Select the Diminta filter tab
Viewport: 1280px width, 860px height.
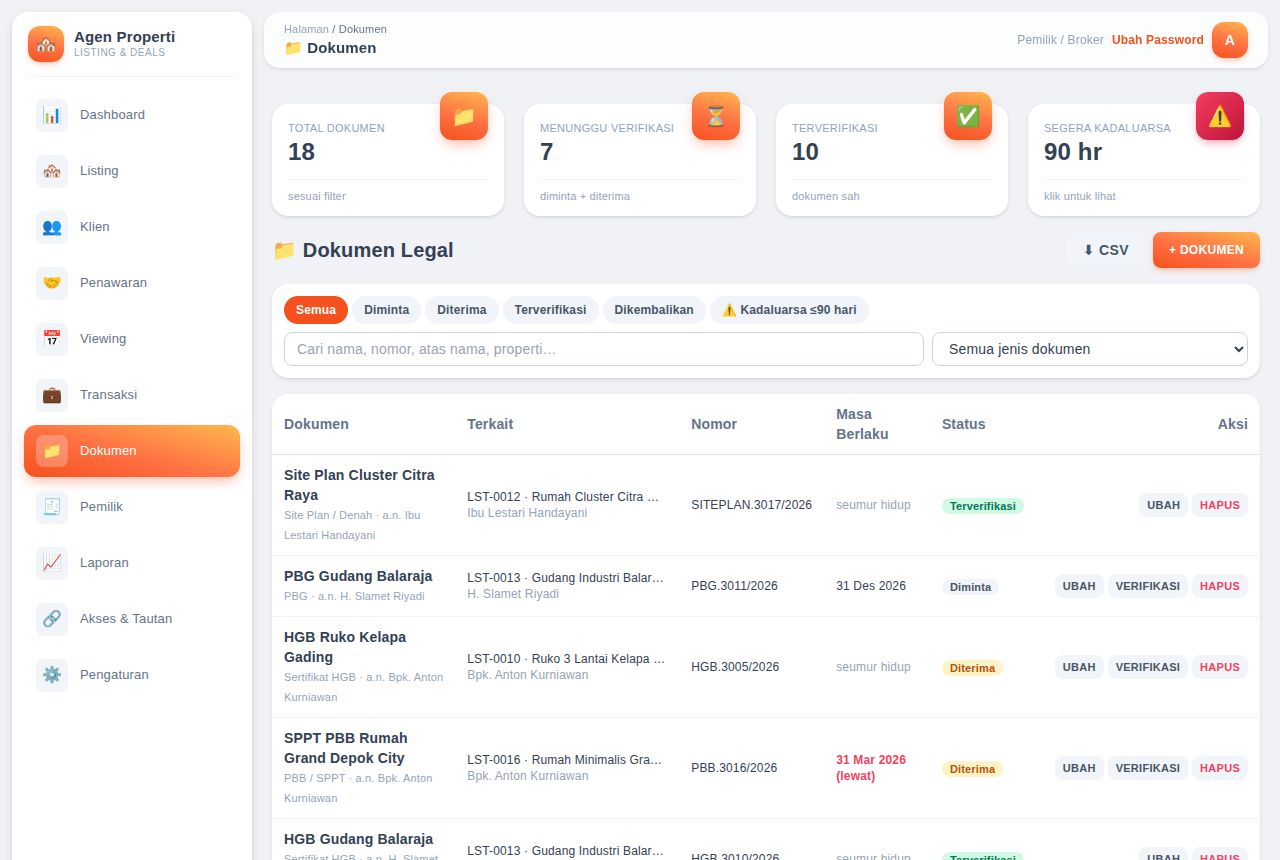[x=386, y=310]
